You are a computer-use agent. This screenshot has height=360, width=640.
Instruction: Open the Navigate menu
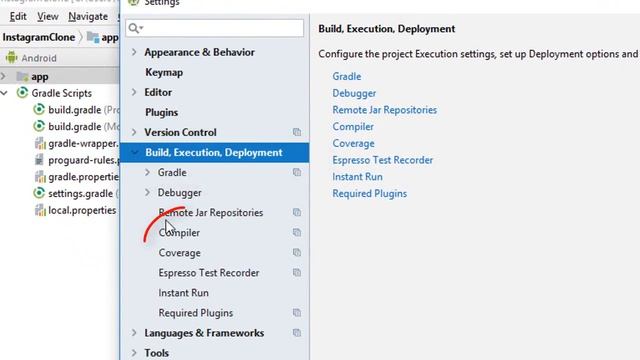[x=88, y=17]
